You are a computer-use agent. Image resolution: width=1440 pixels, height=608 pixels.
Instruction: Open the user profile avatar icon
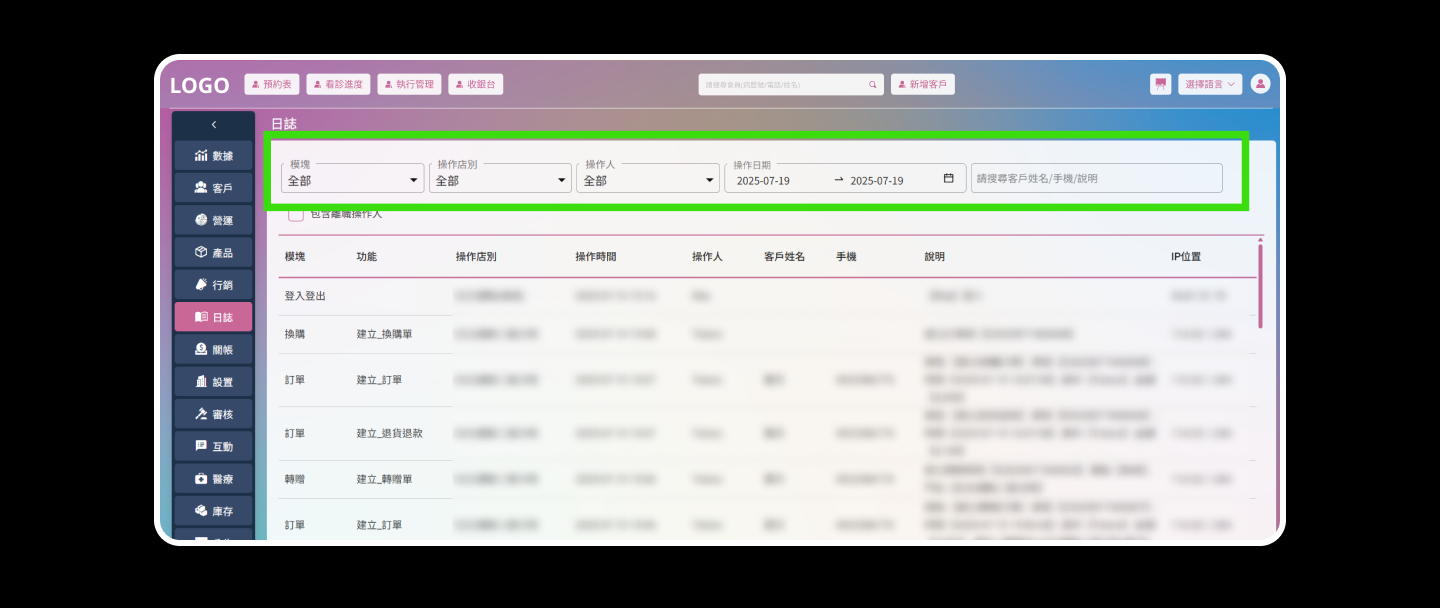pos(1260,84)
